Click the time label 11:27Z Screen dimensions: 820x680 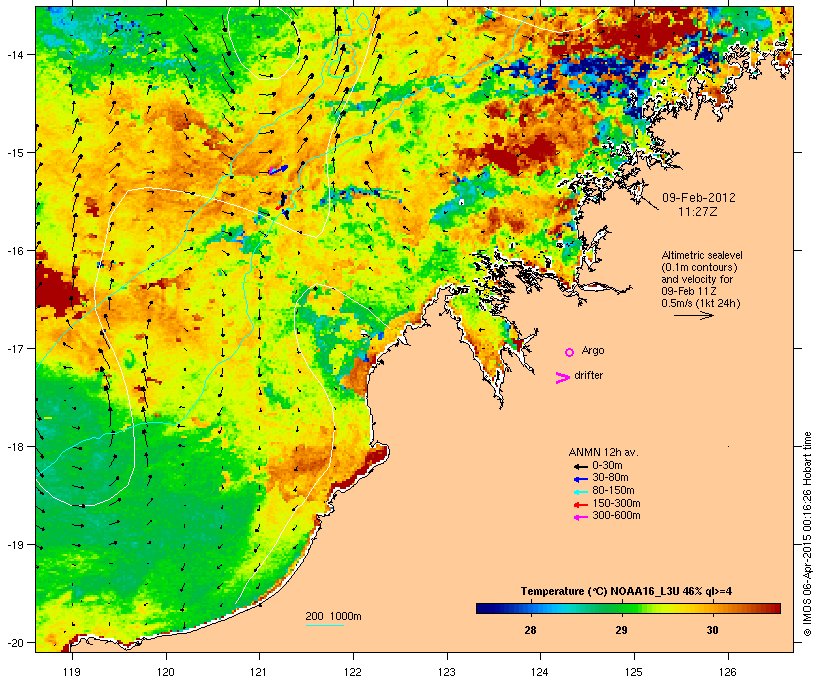[x=698, y=212]
